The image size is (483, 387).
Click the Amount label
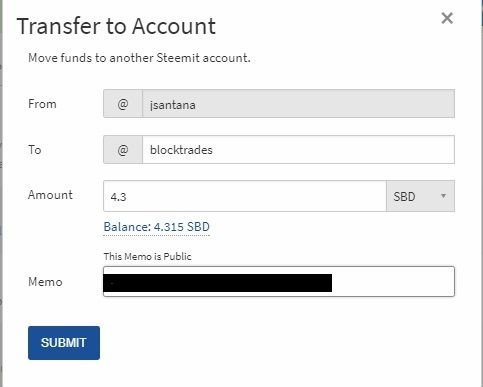click(50, 195)
